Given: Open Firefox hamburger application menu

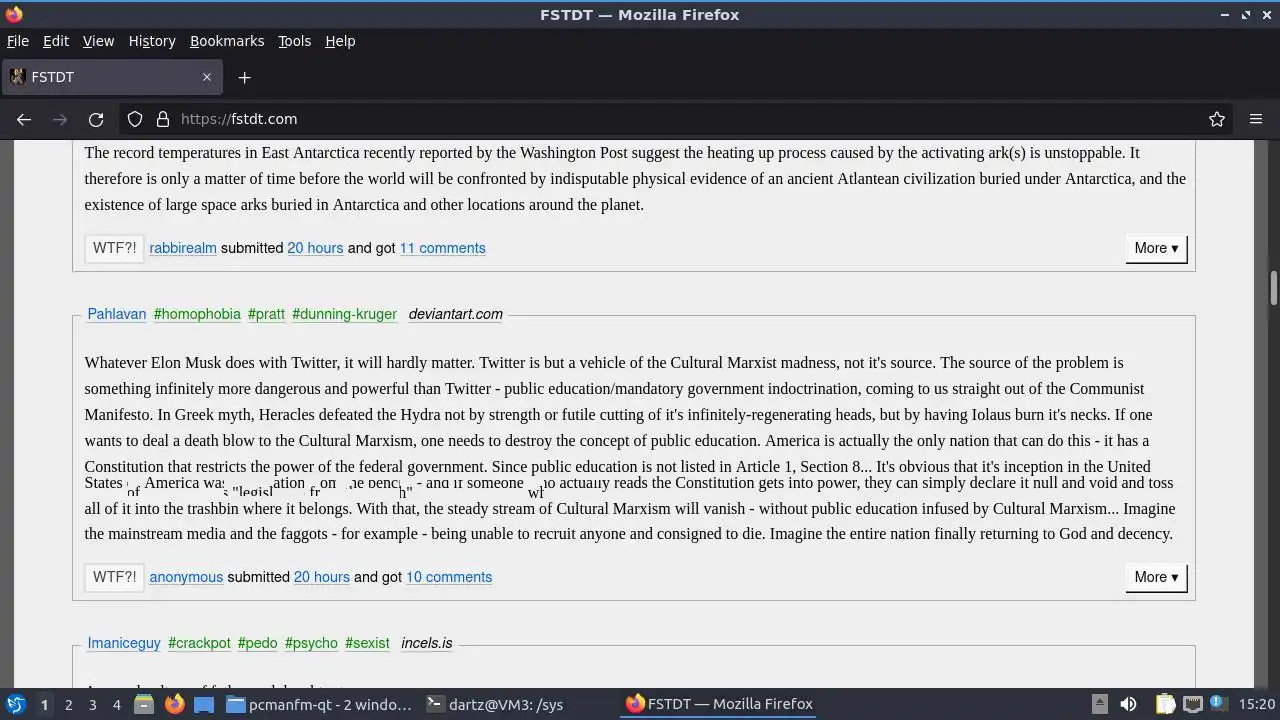Looking at the screenshot, I should tap(1256, 119).
